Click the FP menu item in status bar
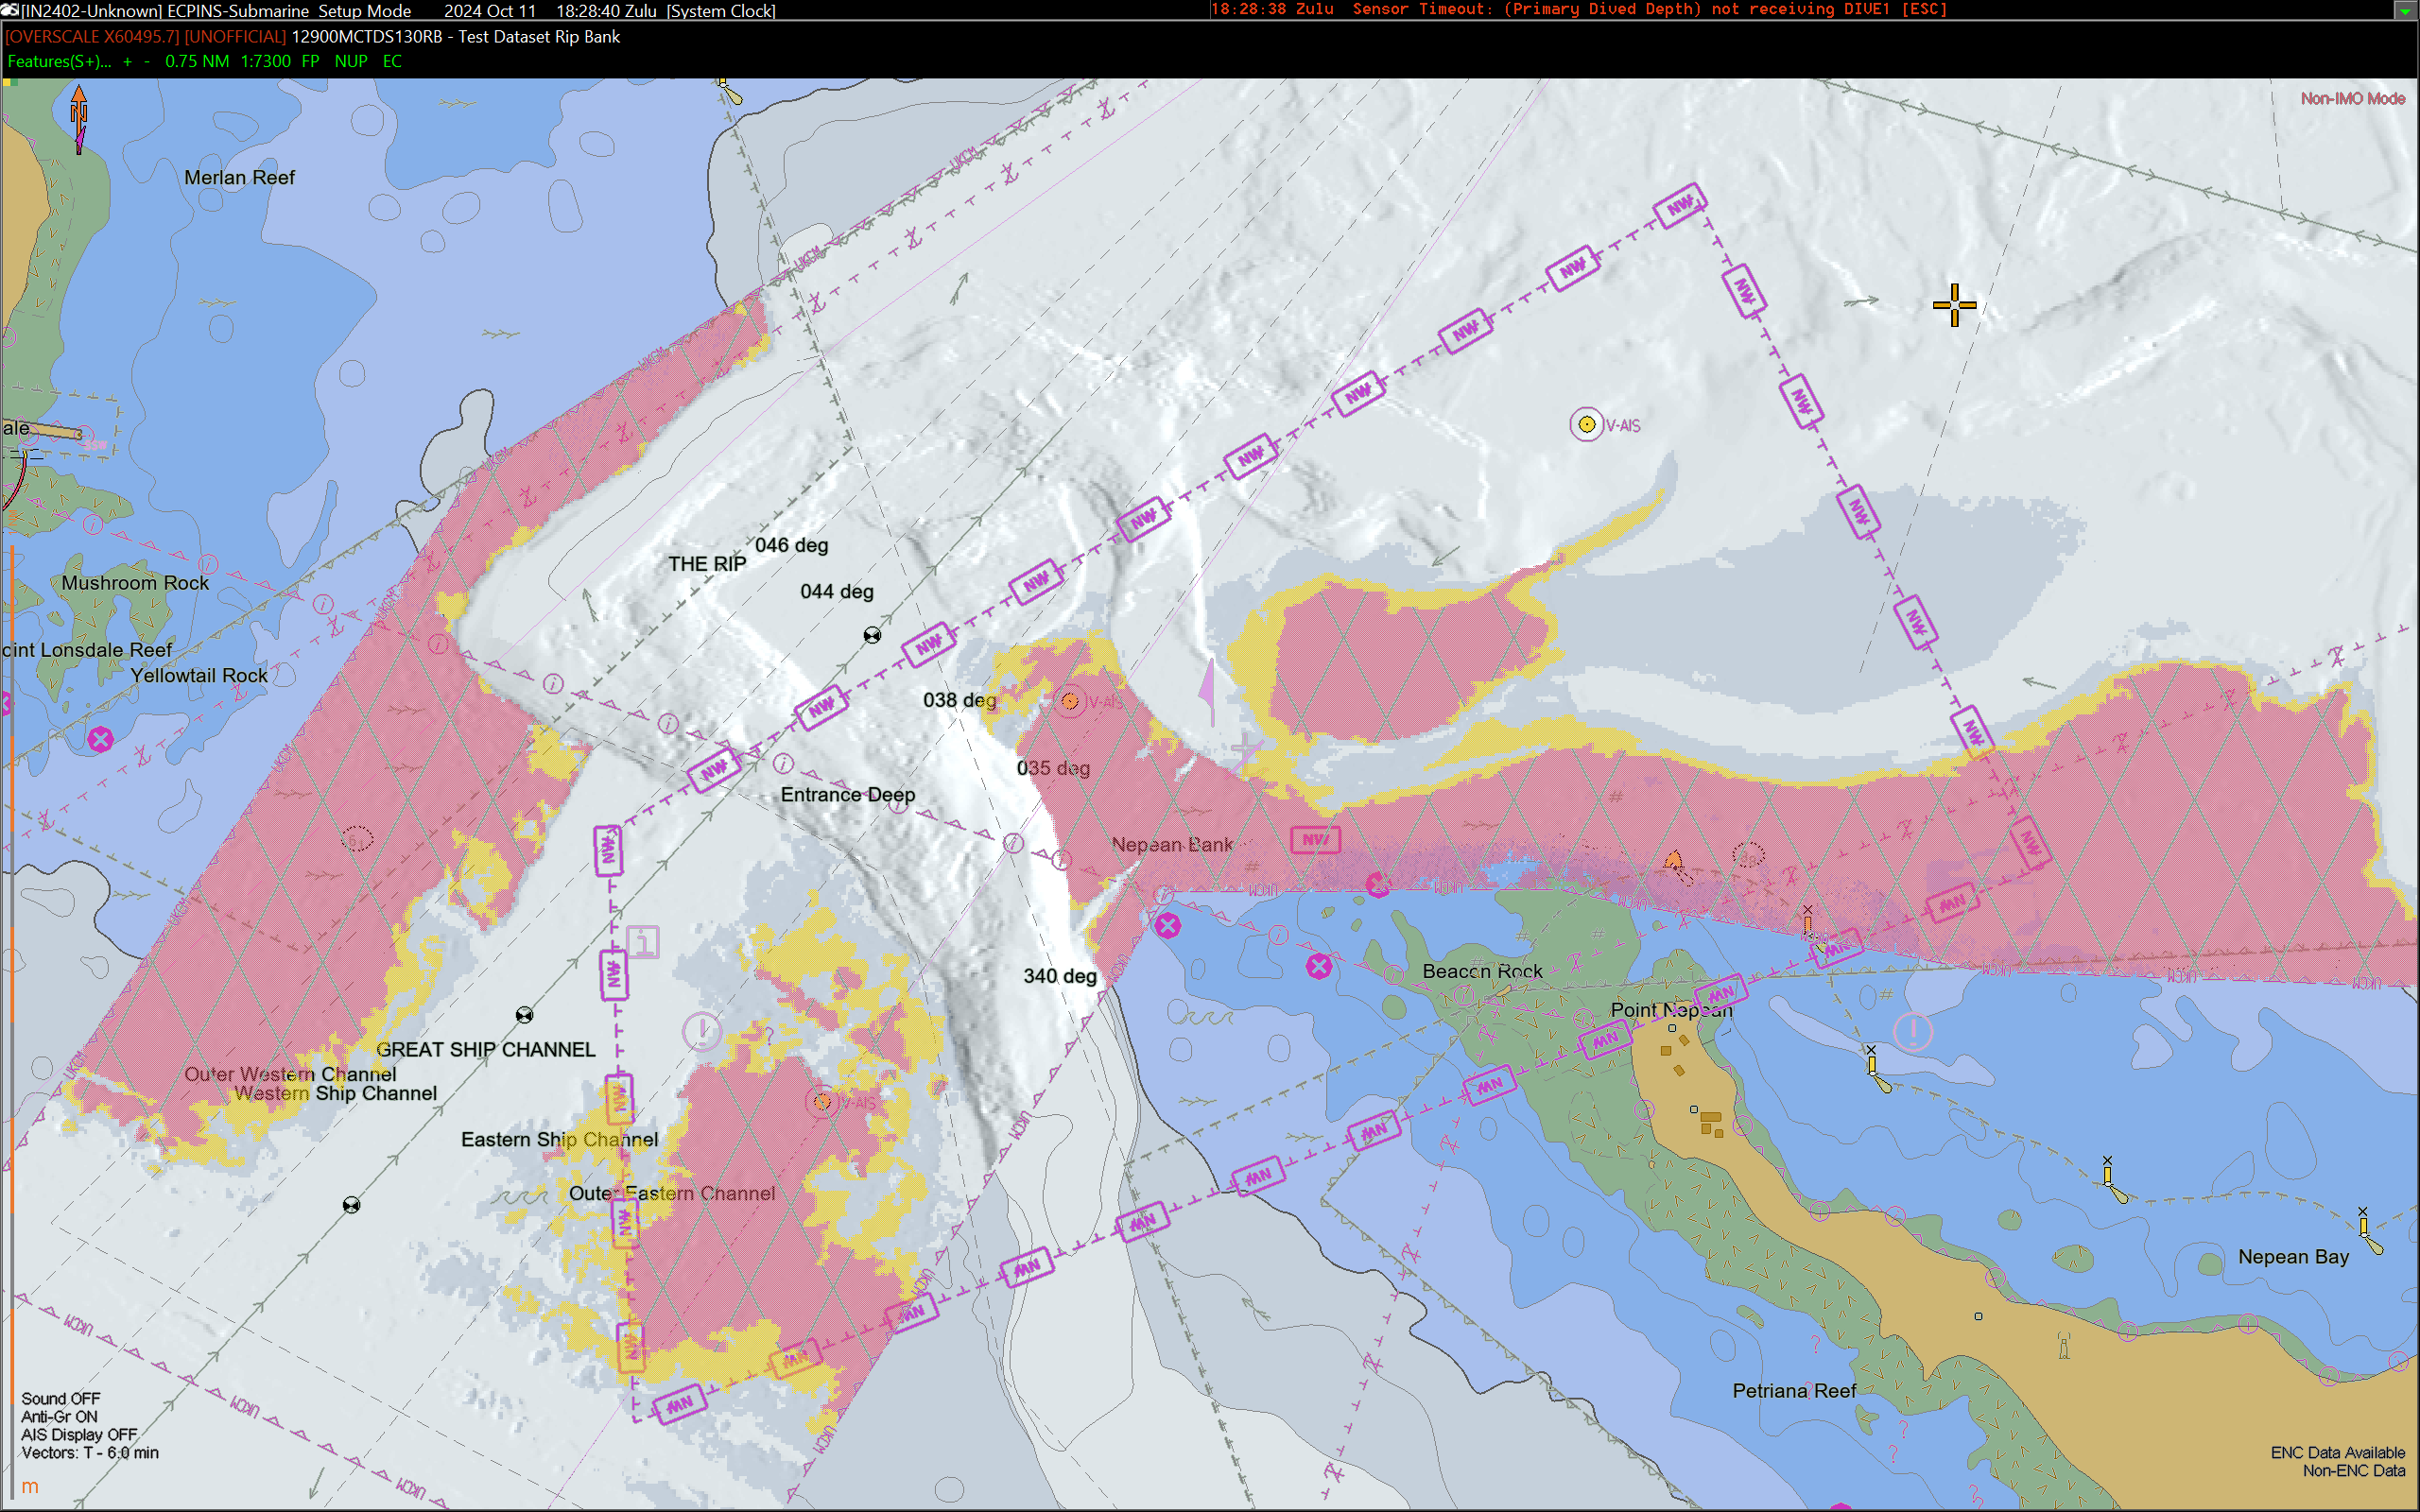2420x1512 pixels. 310,61
